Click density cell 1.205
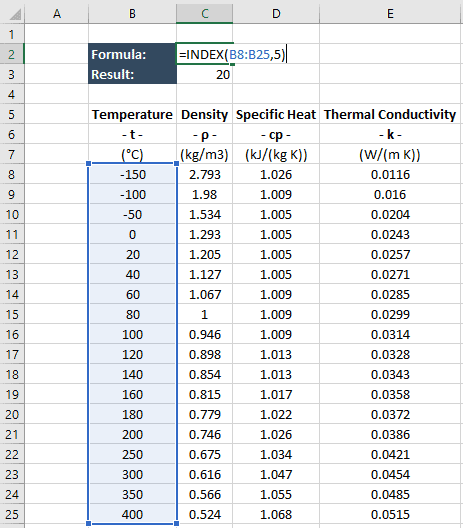 pyautogui.click(x=204, y=254)
